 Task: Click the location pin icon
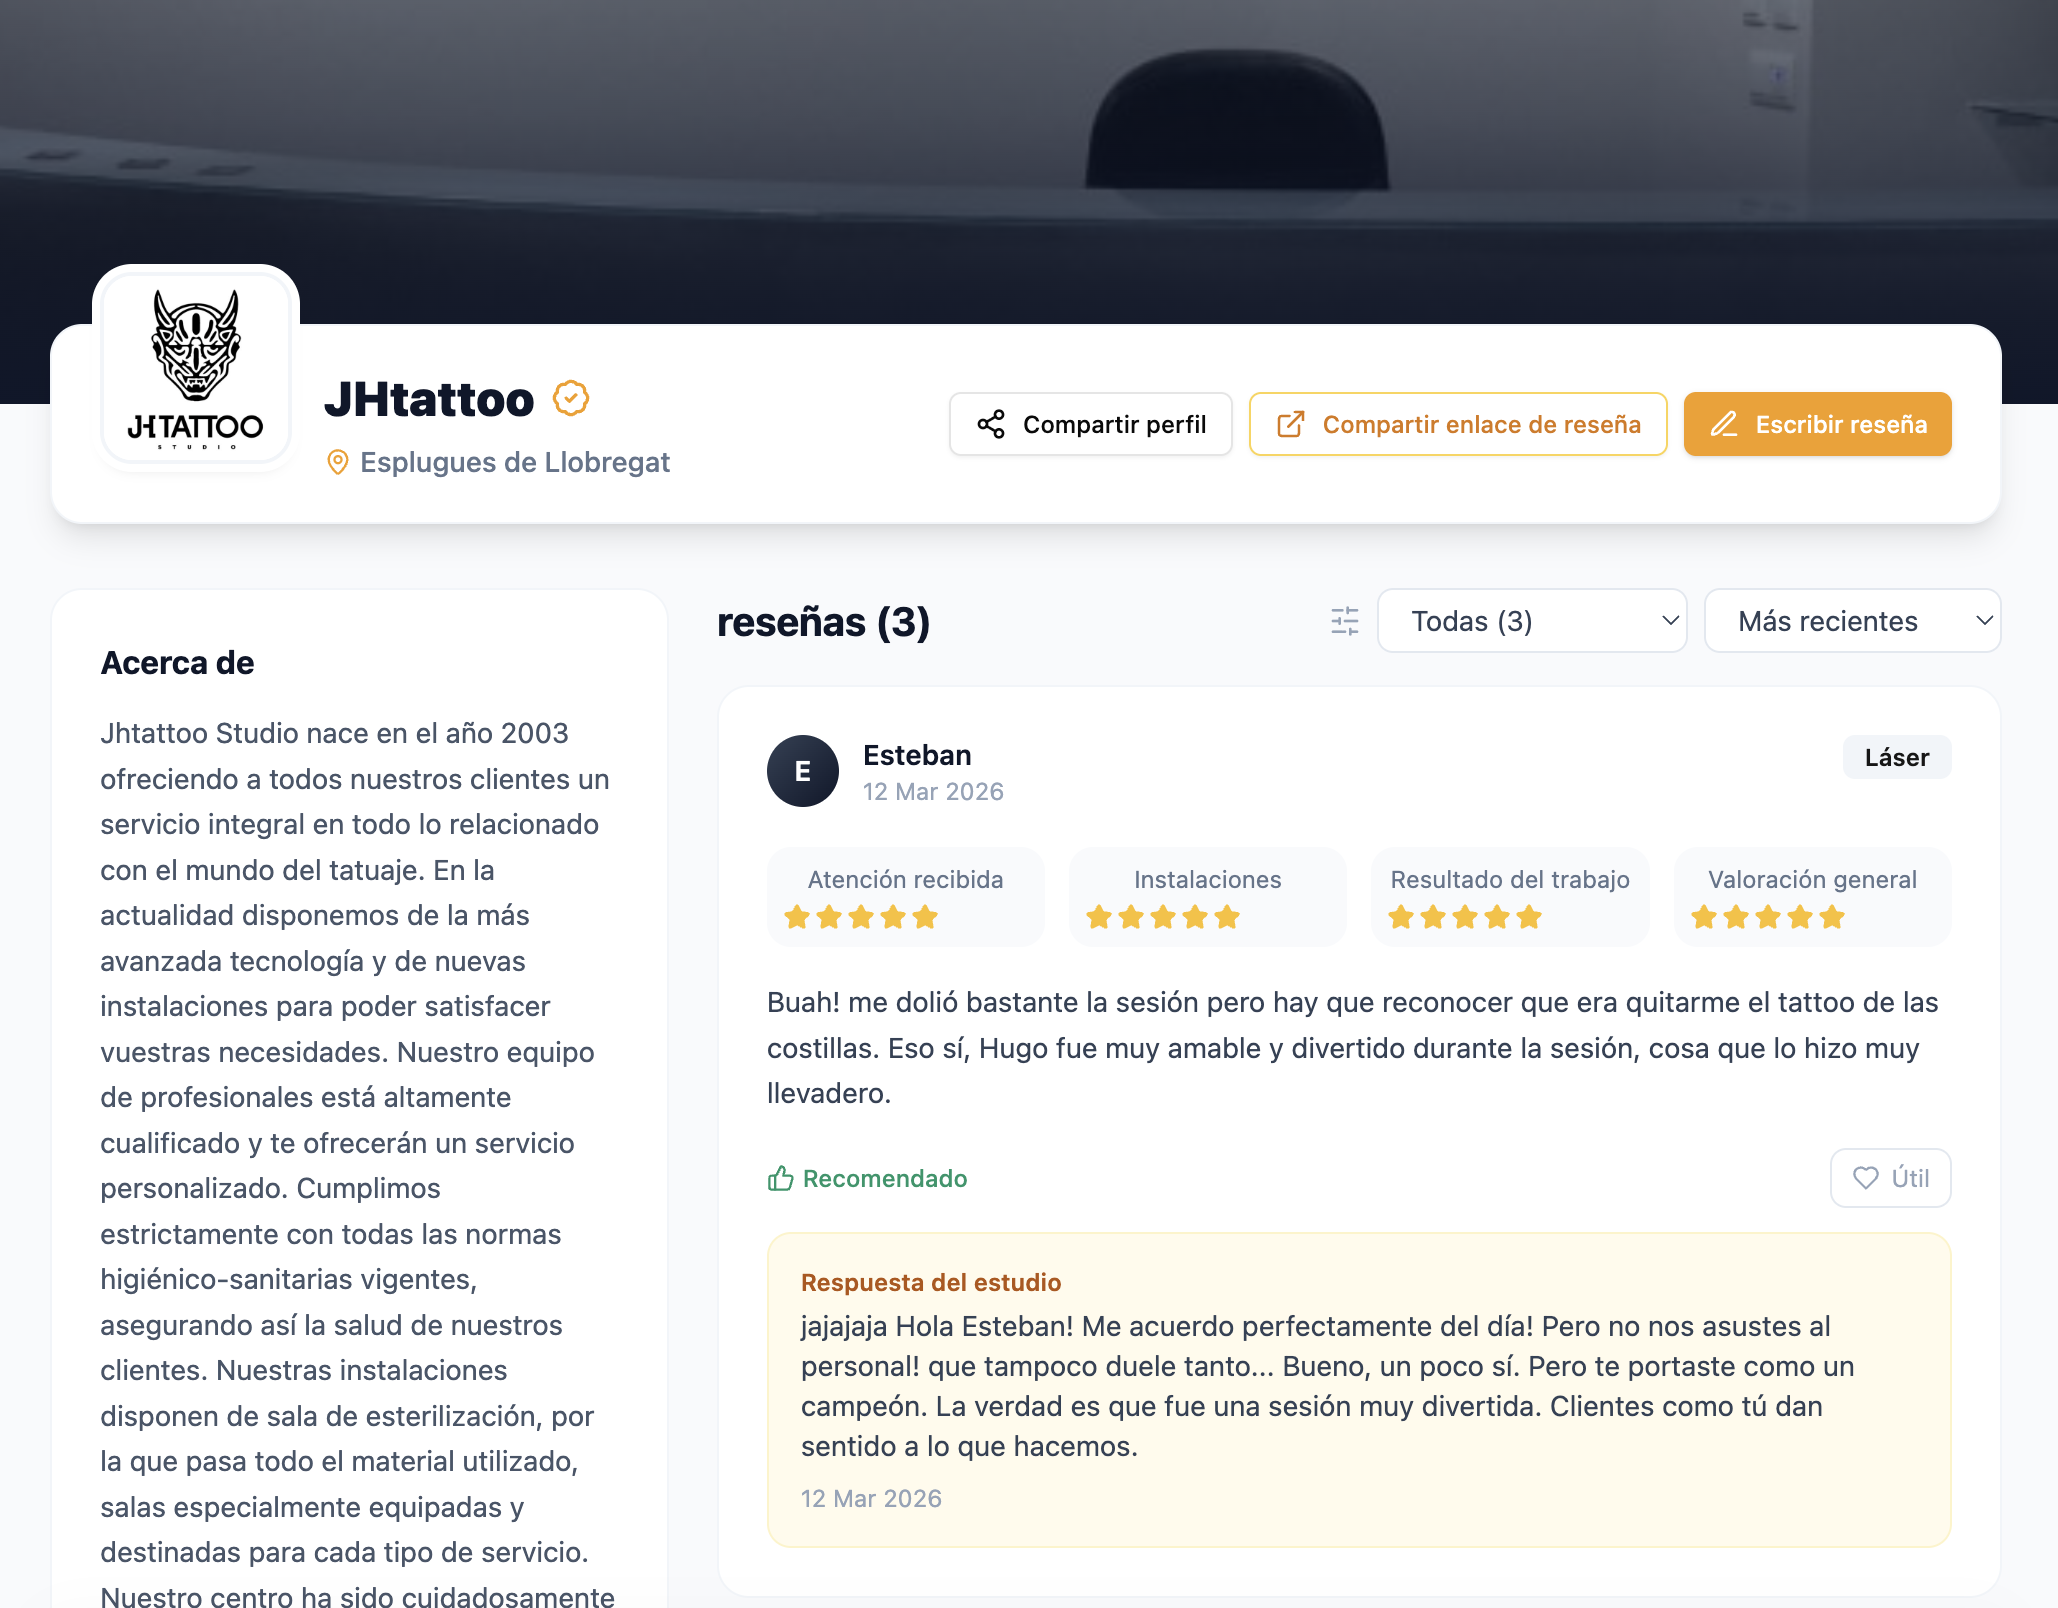click(338, 462)
